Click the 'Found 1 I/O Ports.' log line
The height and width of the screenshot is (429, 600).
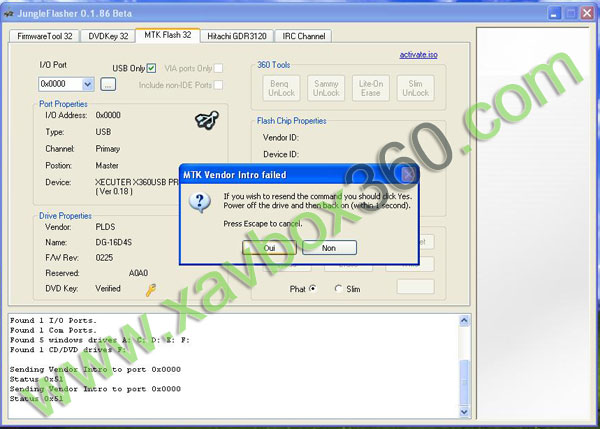point(53,320)
